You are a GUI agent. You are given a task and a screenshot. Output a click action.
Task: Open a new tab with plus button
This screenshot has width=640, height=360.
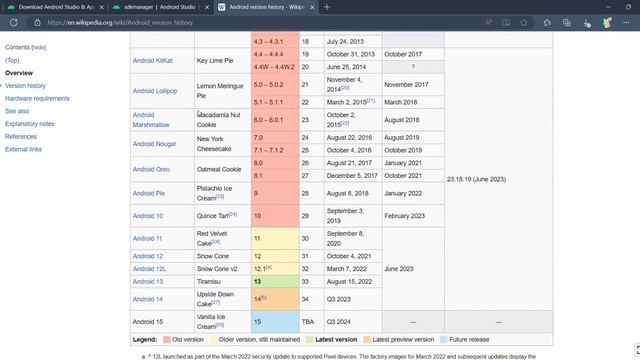[x=327, y=7]
